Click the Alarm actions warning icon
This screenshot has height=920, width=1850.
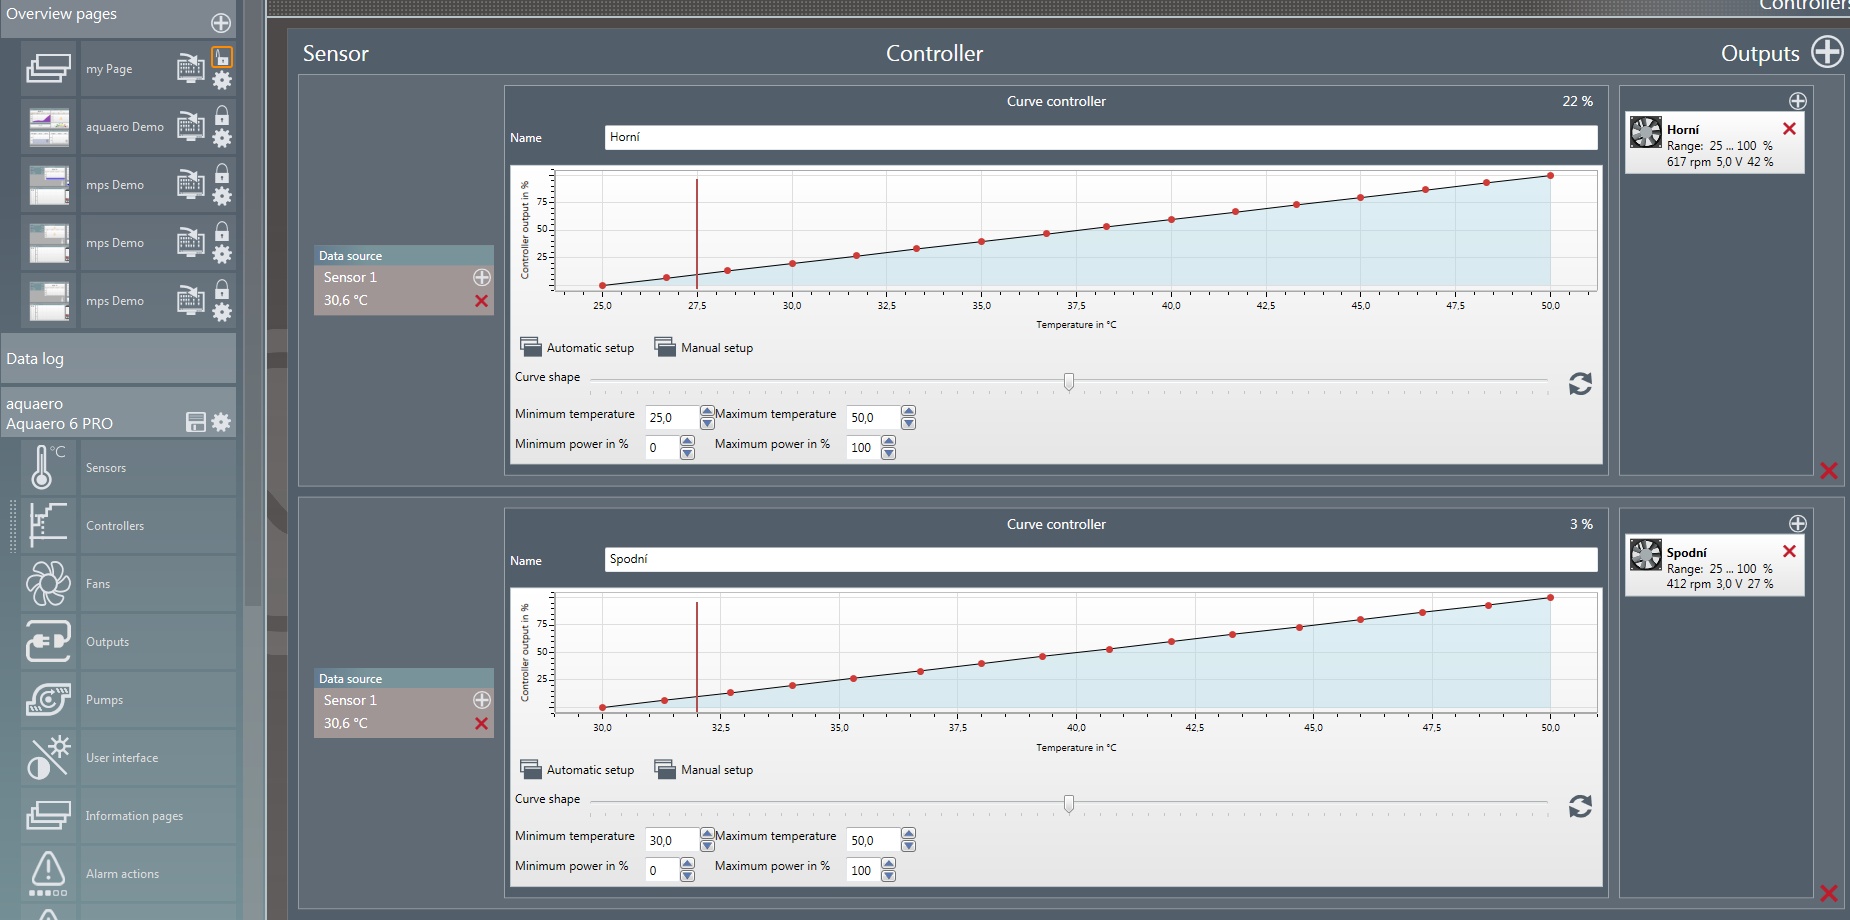(49, 874)
